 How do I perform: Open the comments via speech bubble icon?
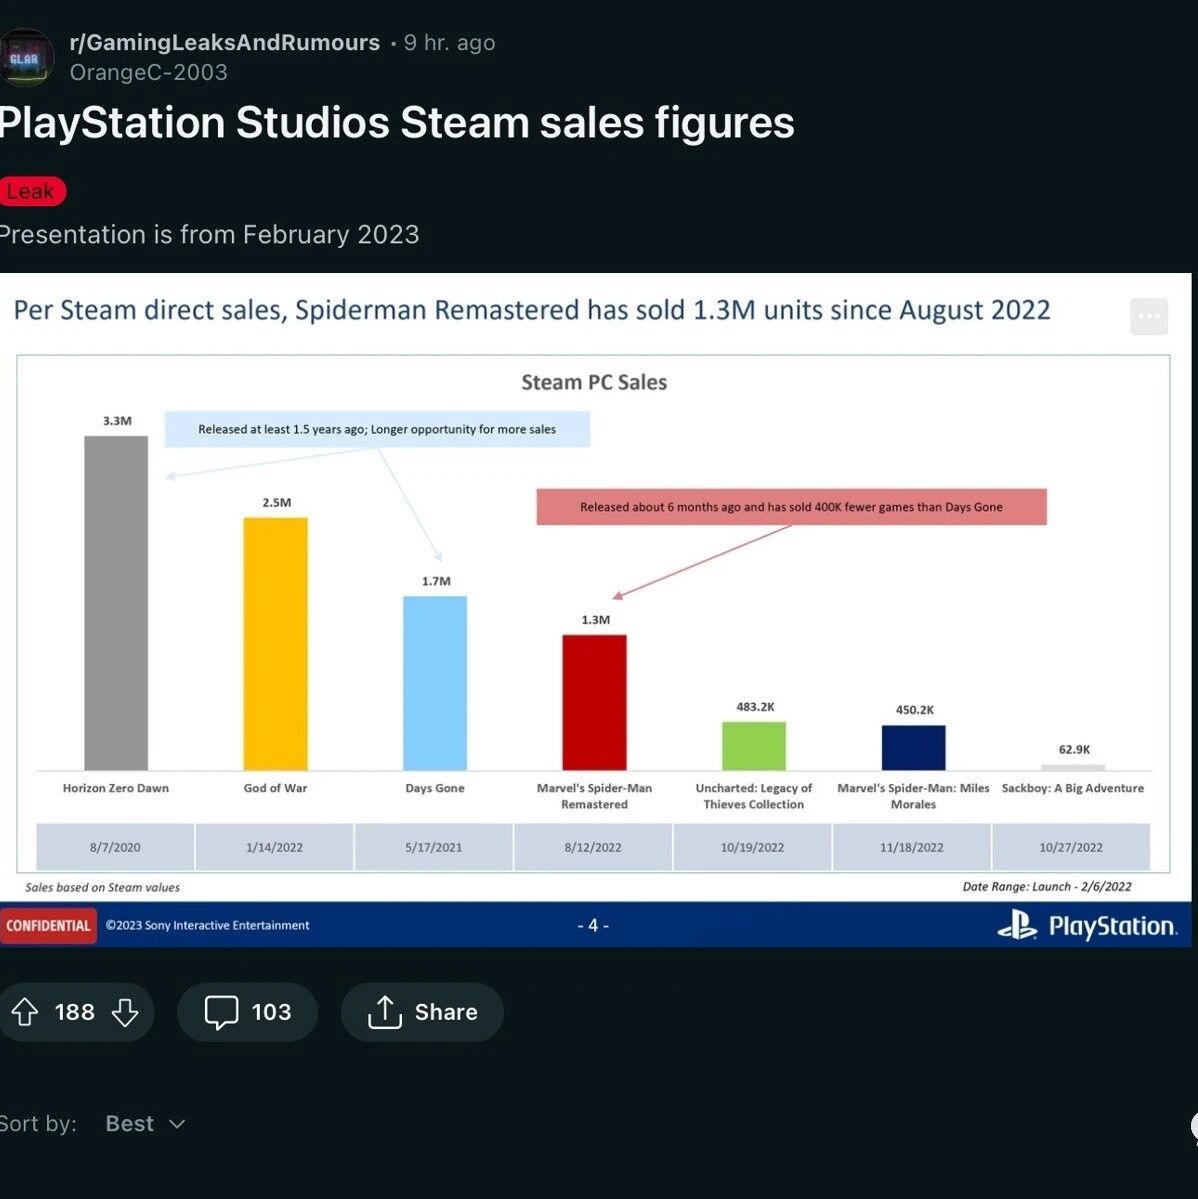point(221,1012)
